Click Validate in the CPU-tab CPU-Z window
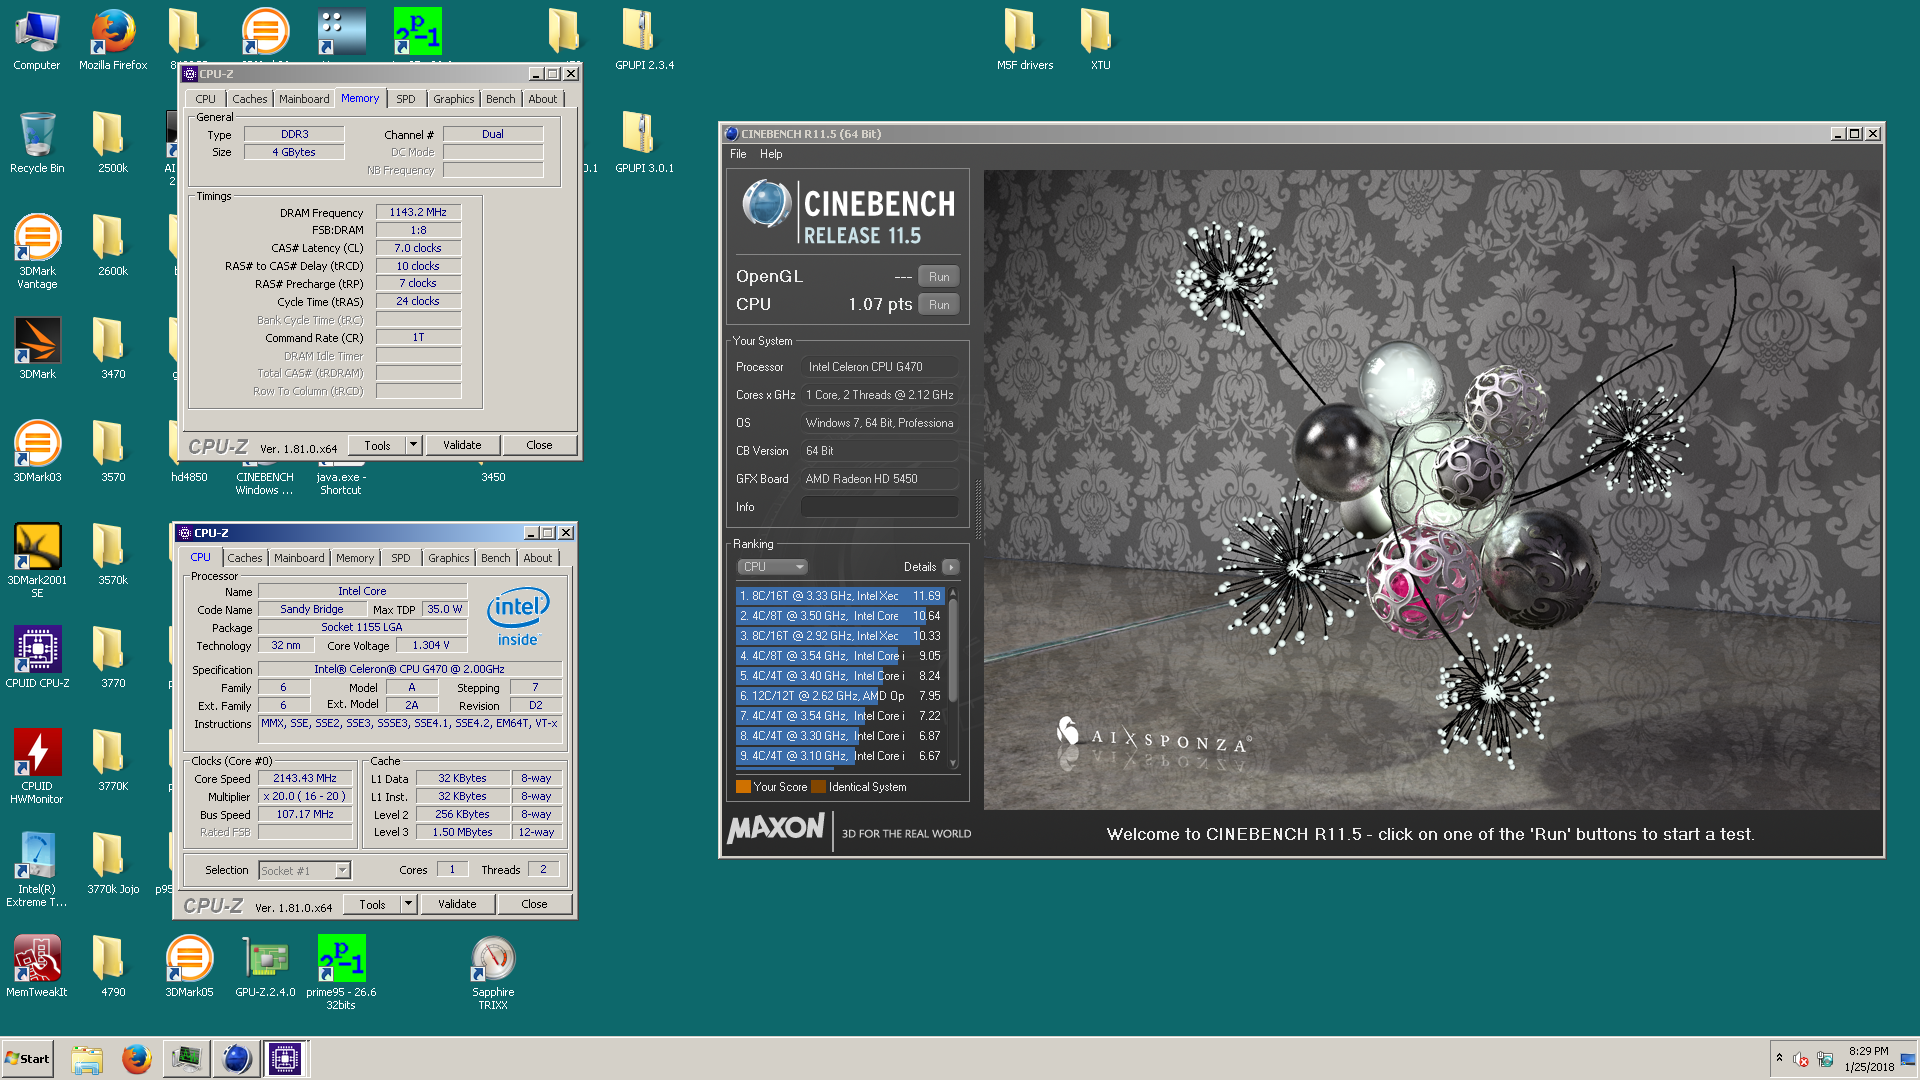 pos(457,904)
